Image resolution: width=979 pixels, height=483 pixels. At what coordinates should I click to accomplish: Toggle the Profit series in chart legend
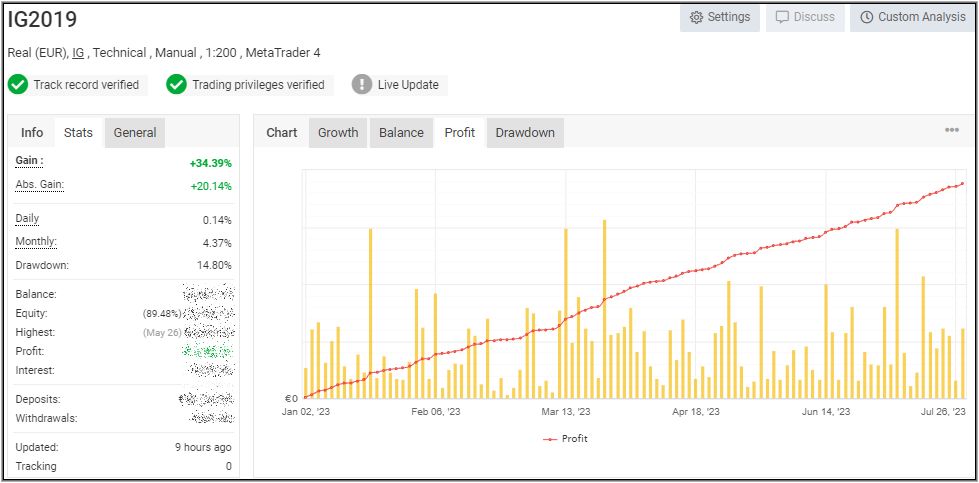point(566,439)
